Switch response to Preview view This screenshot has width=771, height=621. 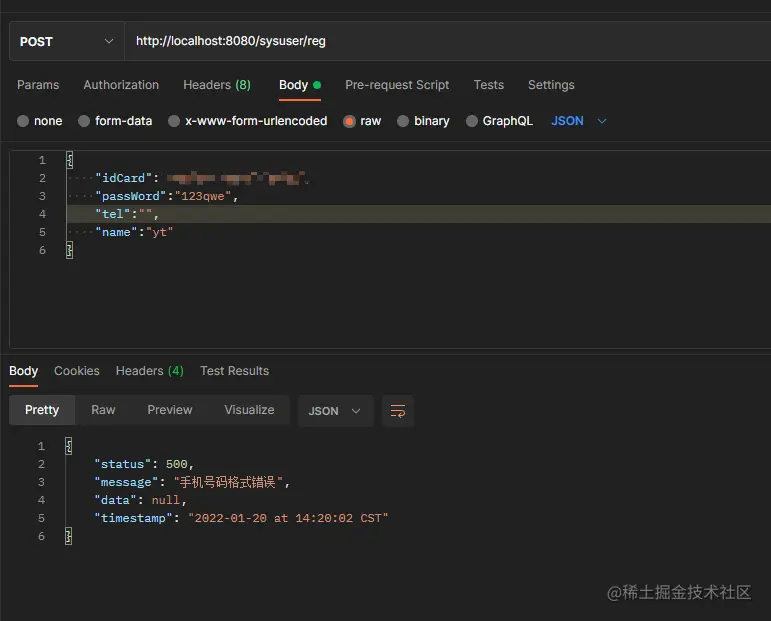pyautogui.click(x=170, y=410)
